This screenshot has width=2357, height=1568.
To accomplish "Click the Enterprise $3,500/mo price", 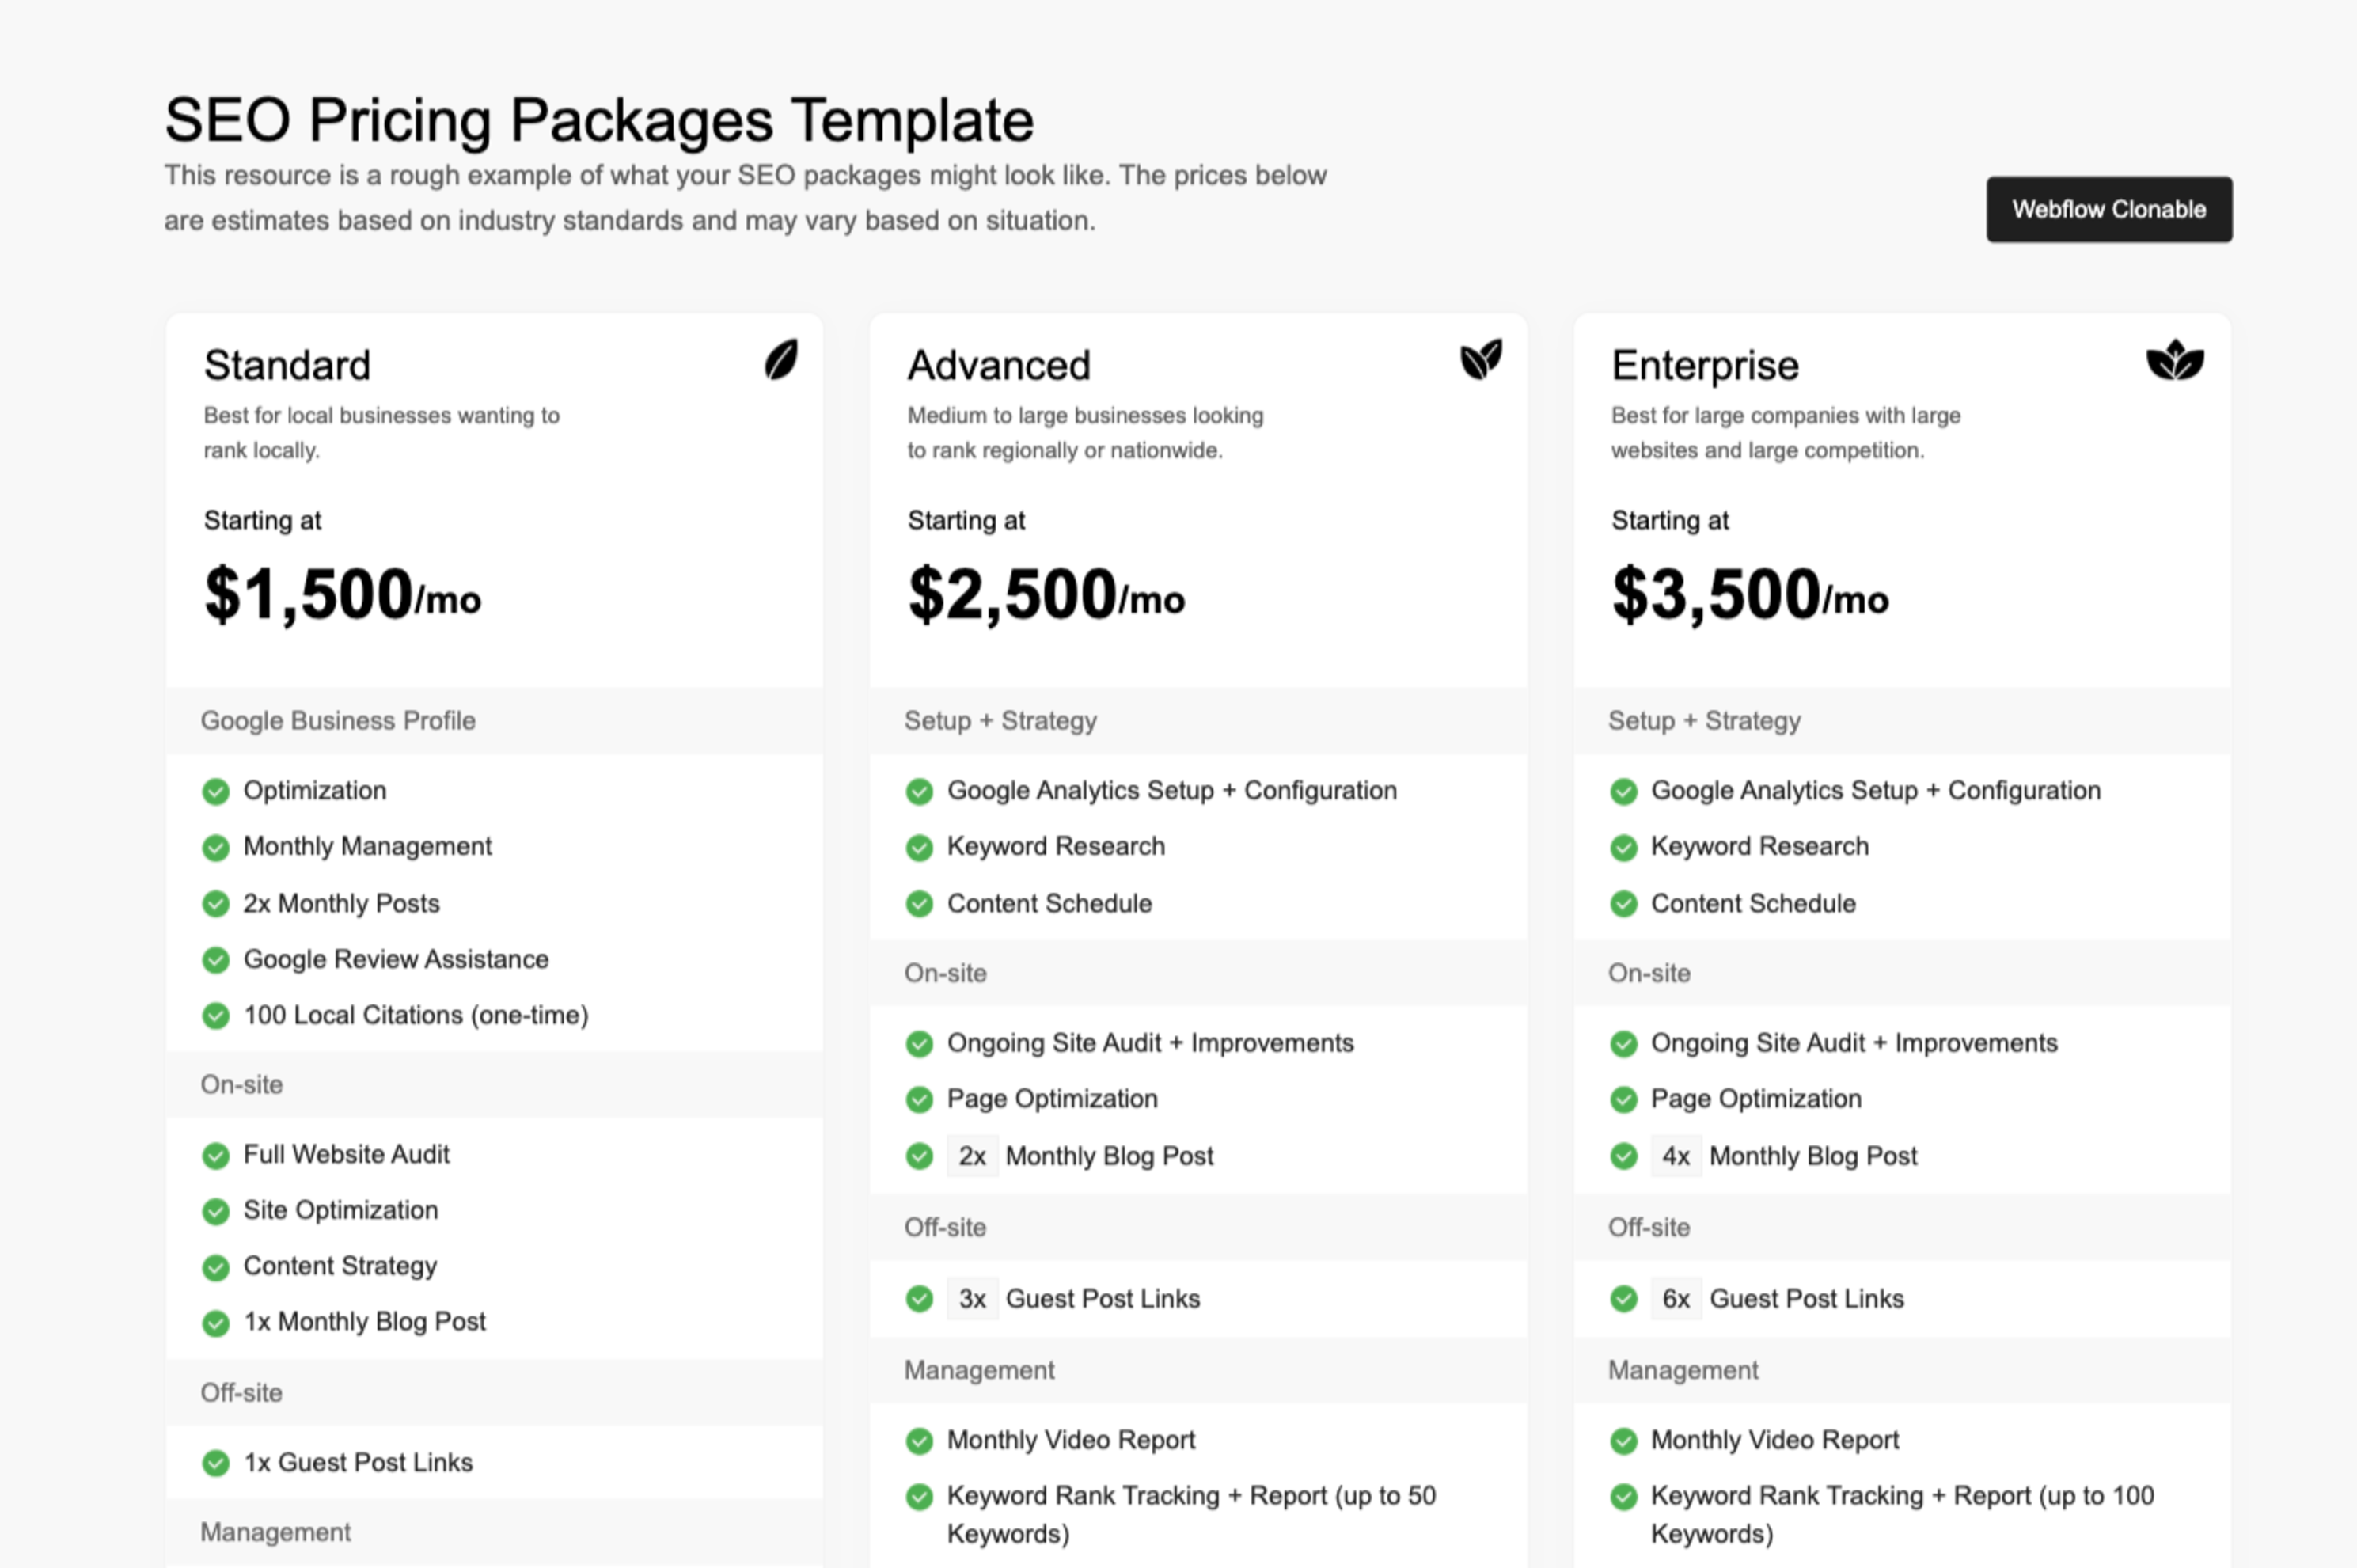I will pos(1750,595).
